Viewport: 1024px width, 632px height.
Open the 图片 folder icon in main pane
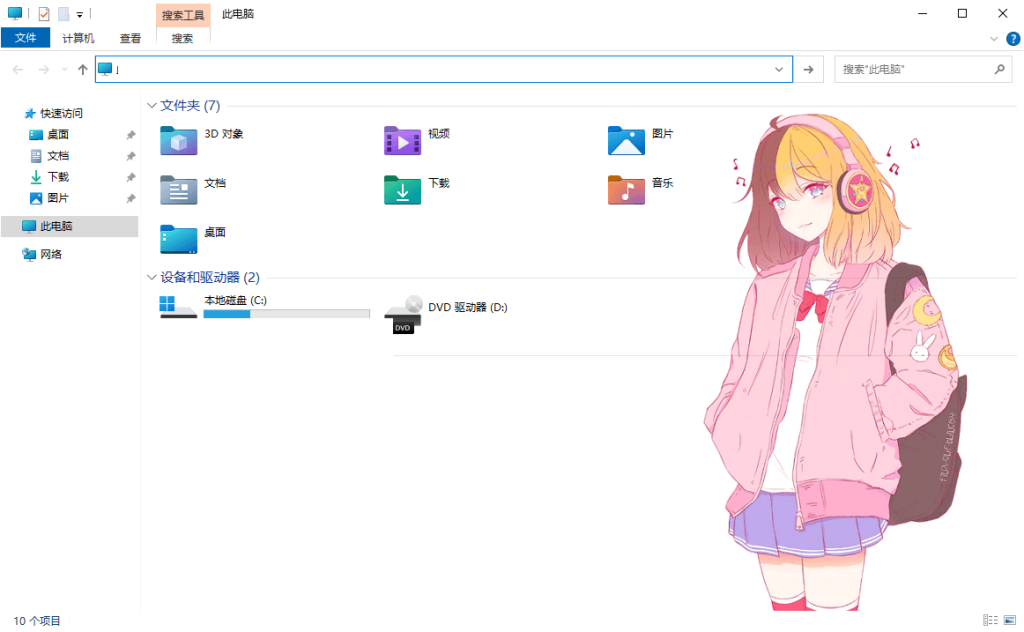point(626,140)
